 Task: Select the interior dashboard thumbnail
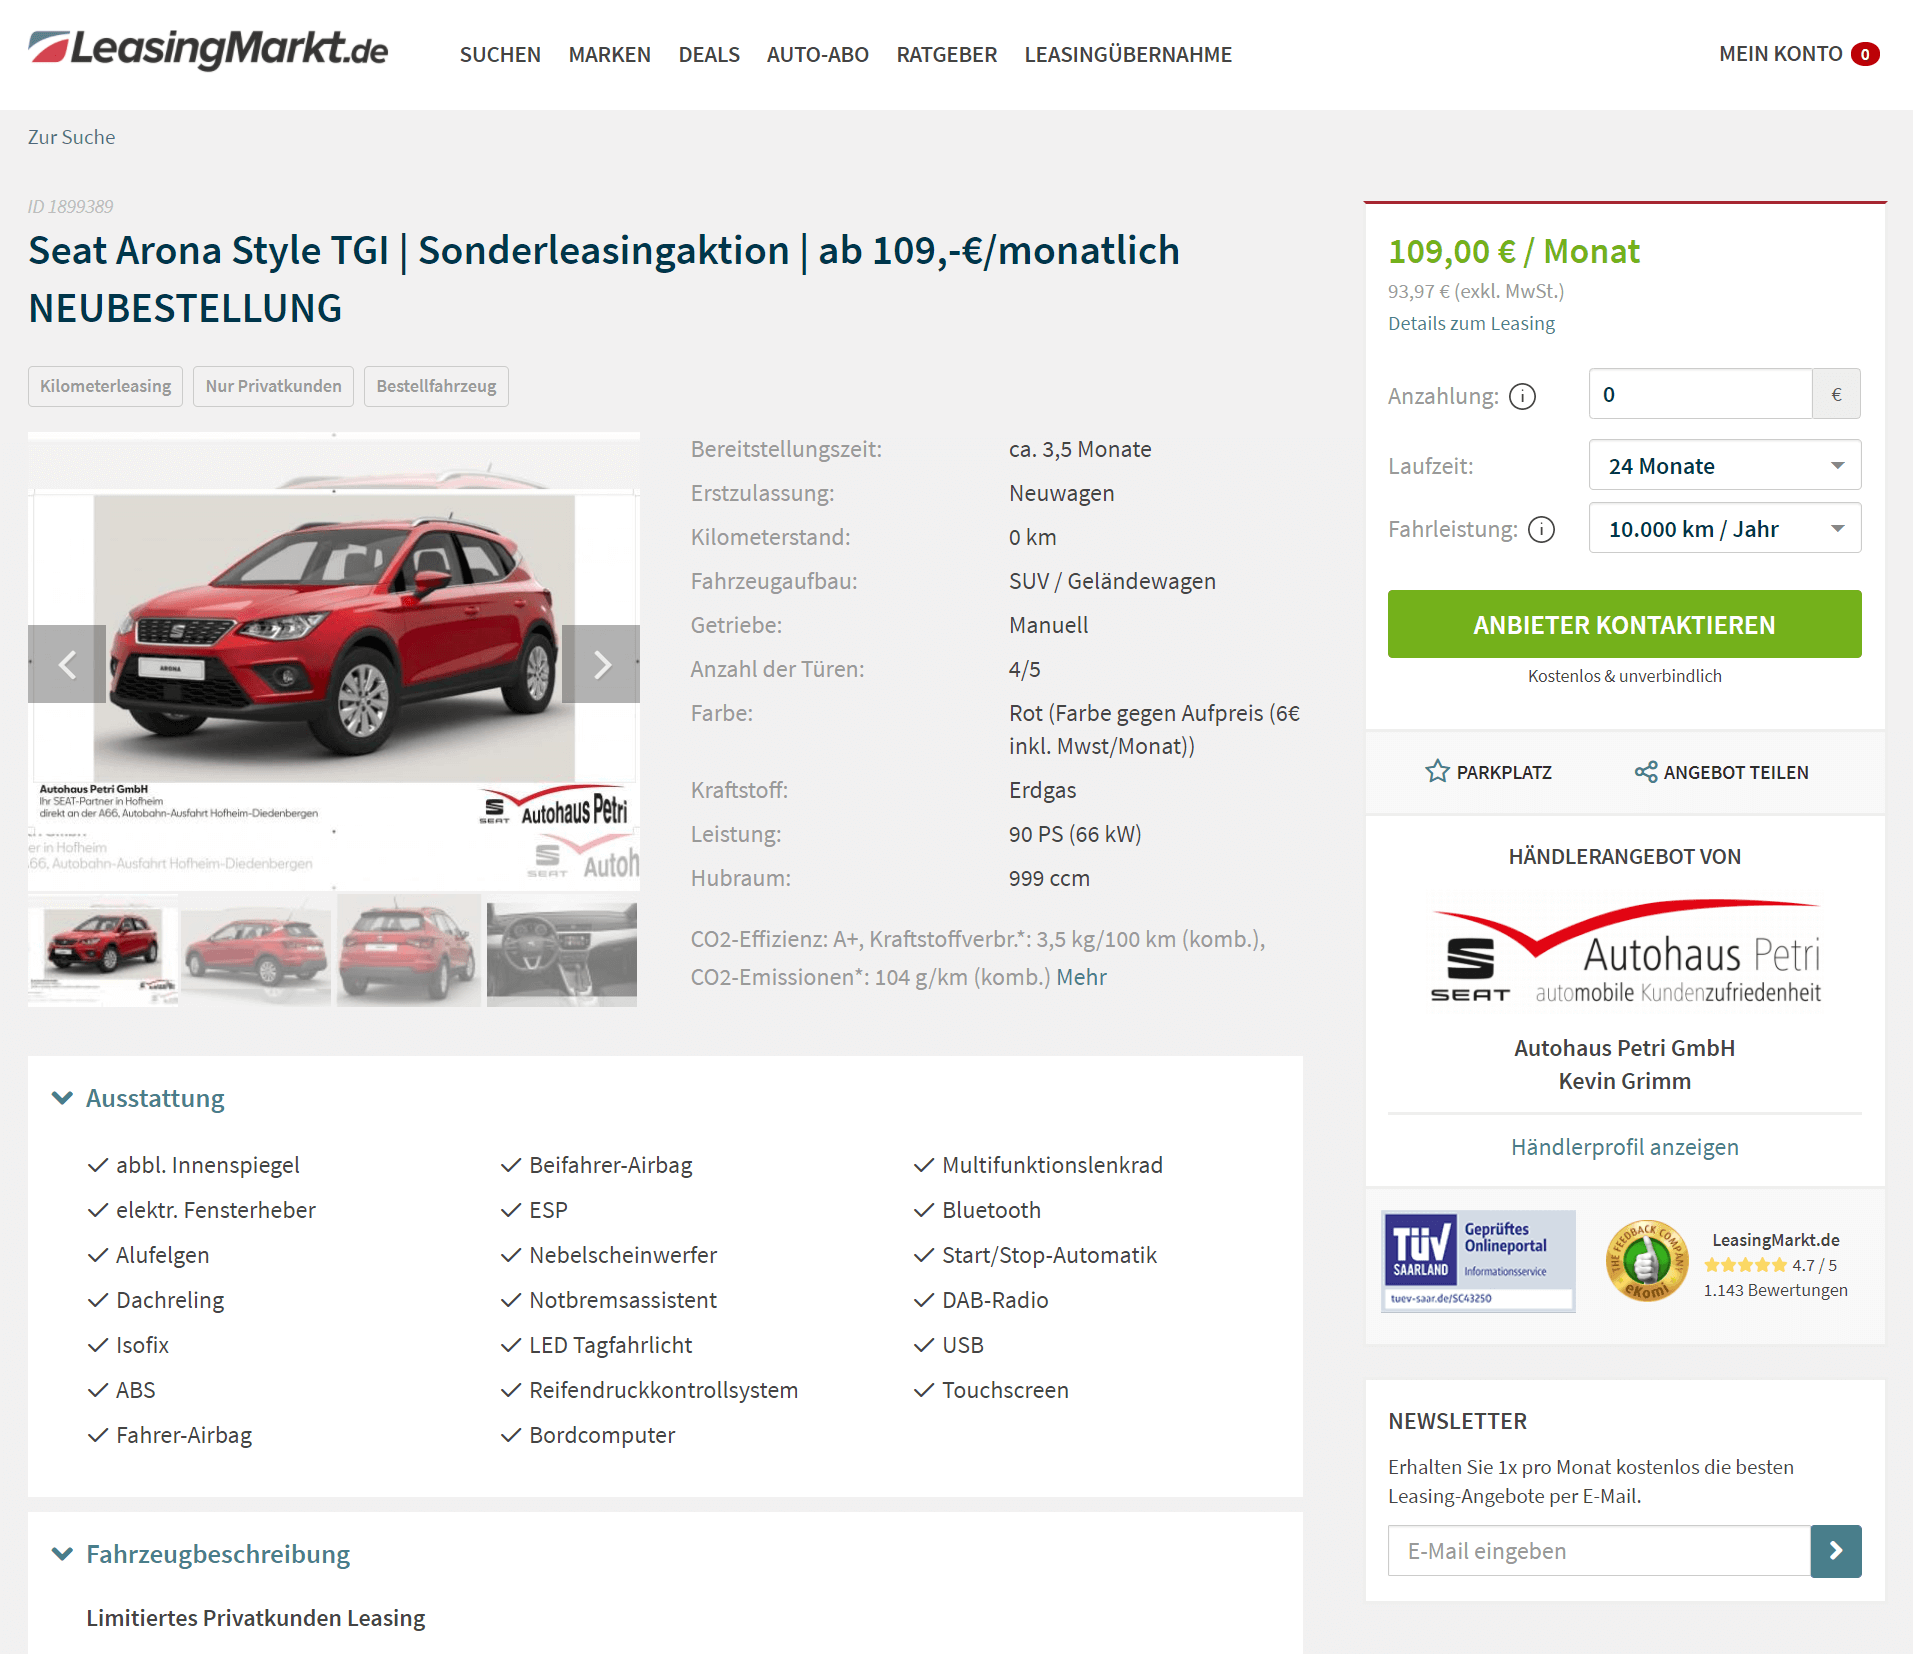(562, 951)
